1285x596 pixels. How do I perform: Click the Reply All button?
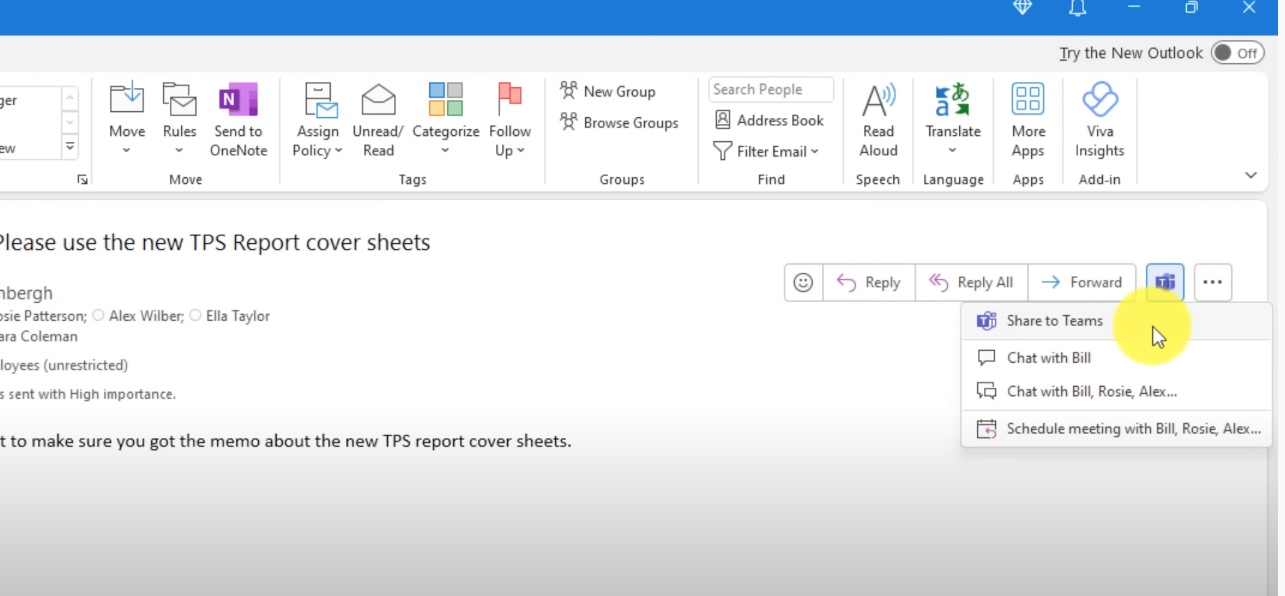click(x=971, y=283)
